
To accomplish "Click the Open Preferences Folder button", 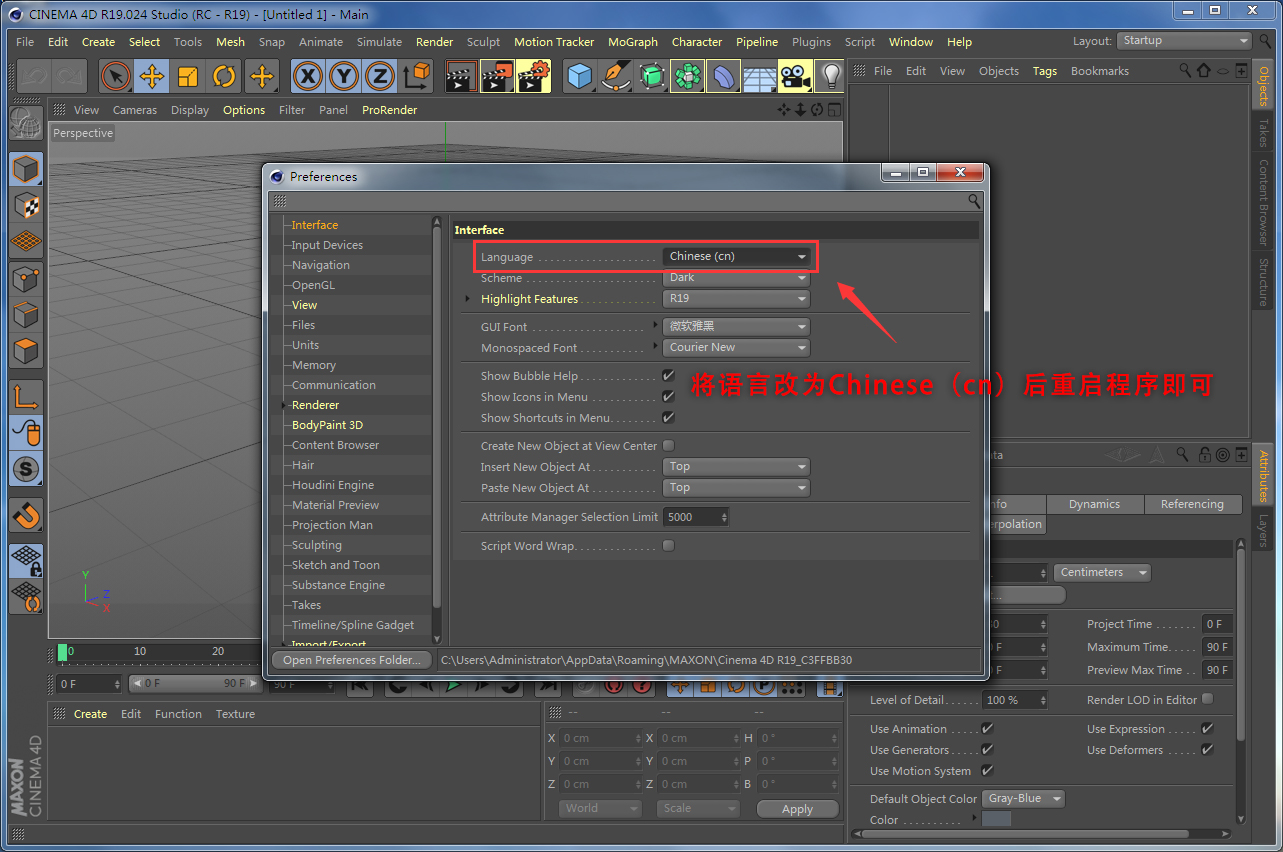I will [351, 660].
